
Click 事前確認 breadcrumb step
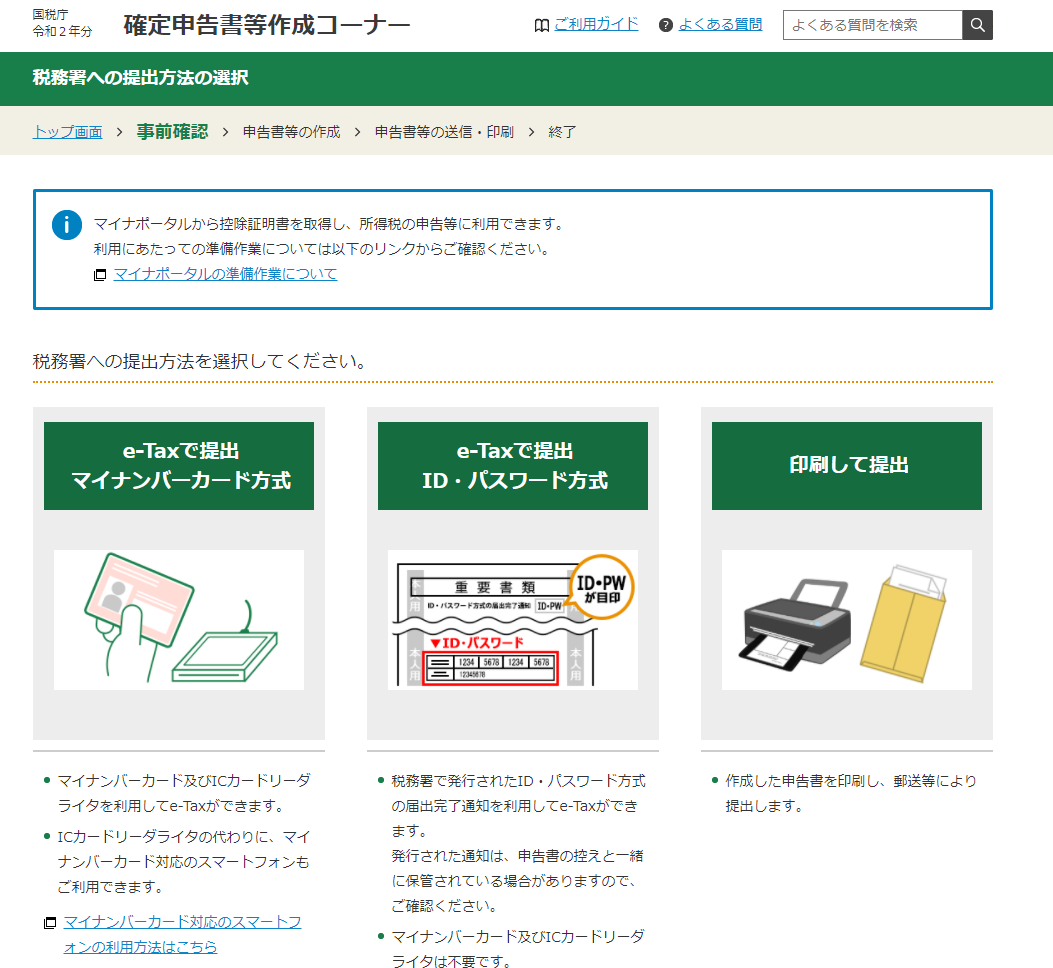coord(173,132)
